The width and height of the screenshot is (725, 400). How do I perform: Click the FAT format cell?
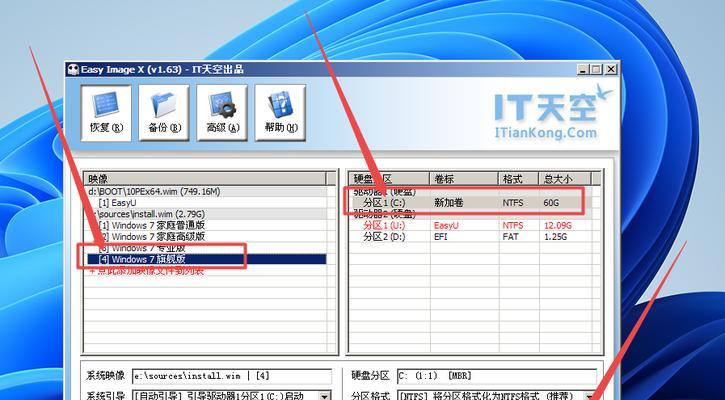click(510, 237)
